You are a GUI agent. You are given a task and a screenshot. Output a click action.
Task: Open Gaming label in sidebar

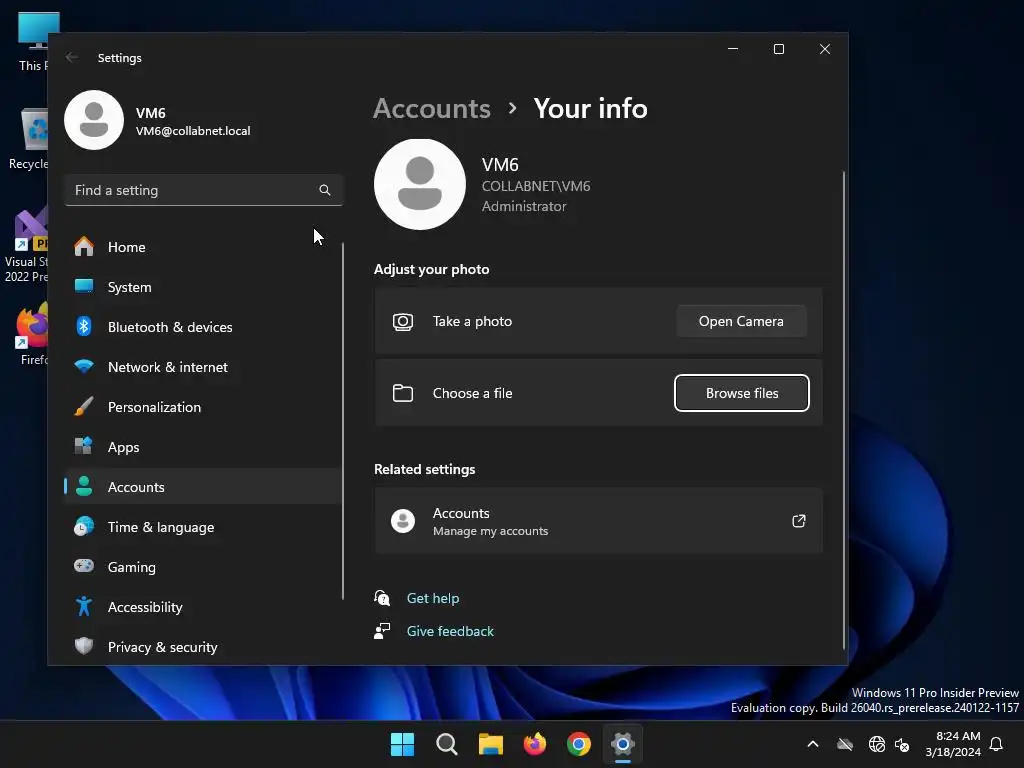(x=131, y=567)
